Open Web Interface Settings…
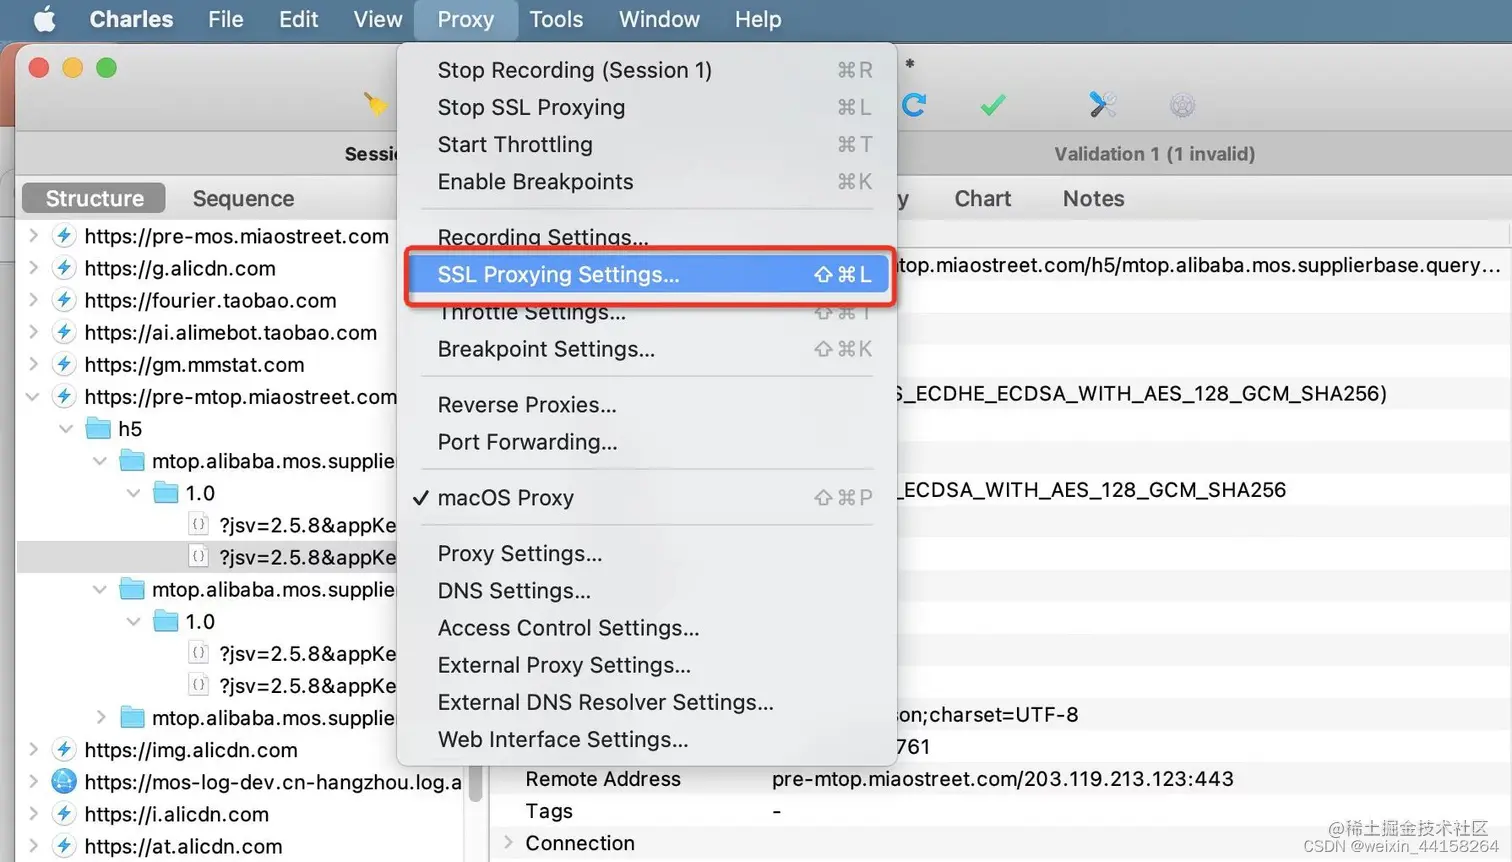Screen dimensions: 1512x862 (x=646, y=740)
